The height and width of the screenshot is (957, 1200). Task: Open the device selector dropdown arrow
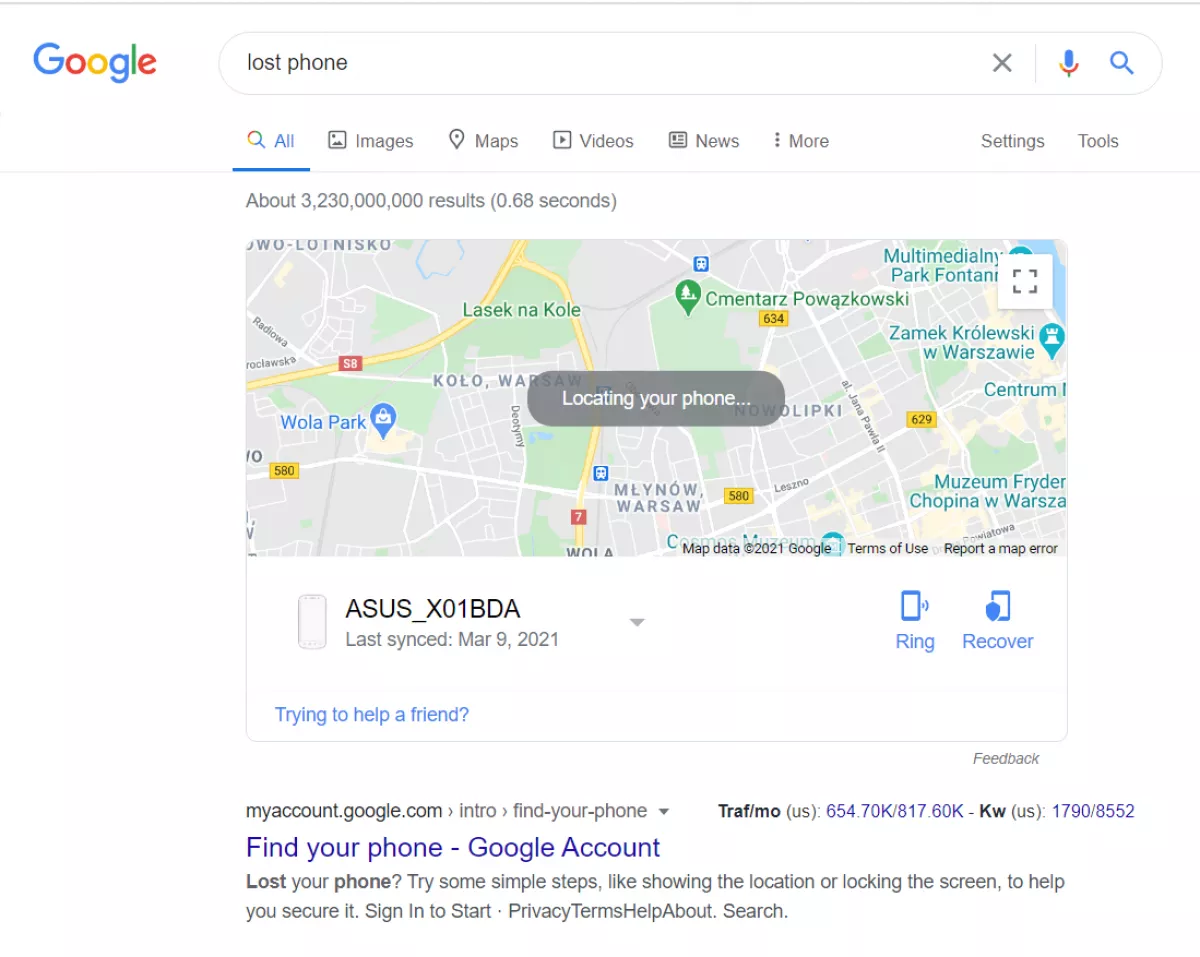tap(637, 623)
